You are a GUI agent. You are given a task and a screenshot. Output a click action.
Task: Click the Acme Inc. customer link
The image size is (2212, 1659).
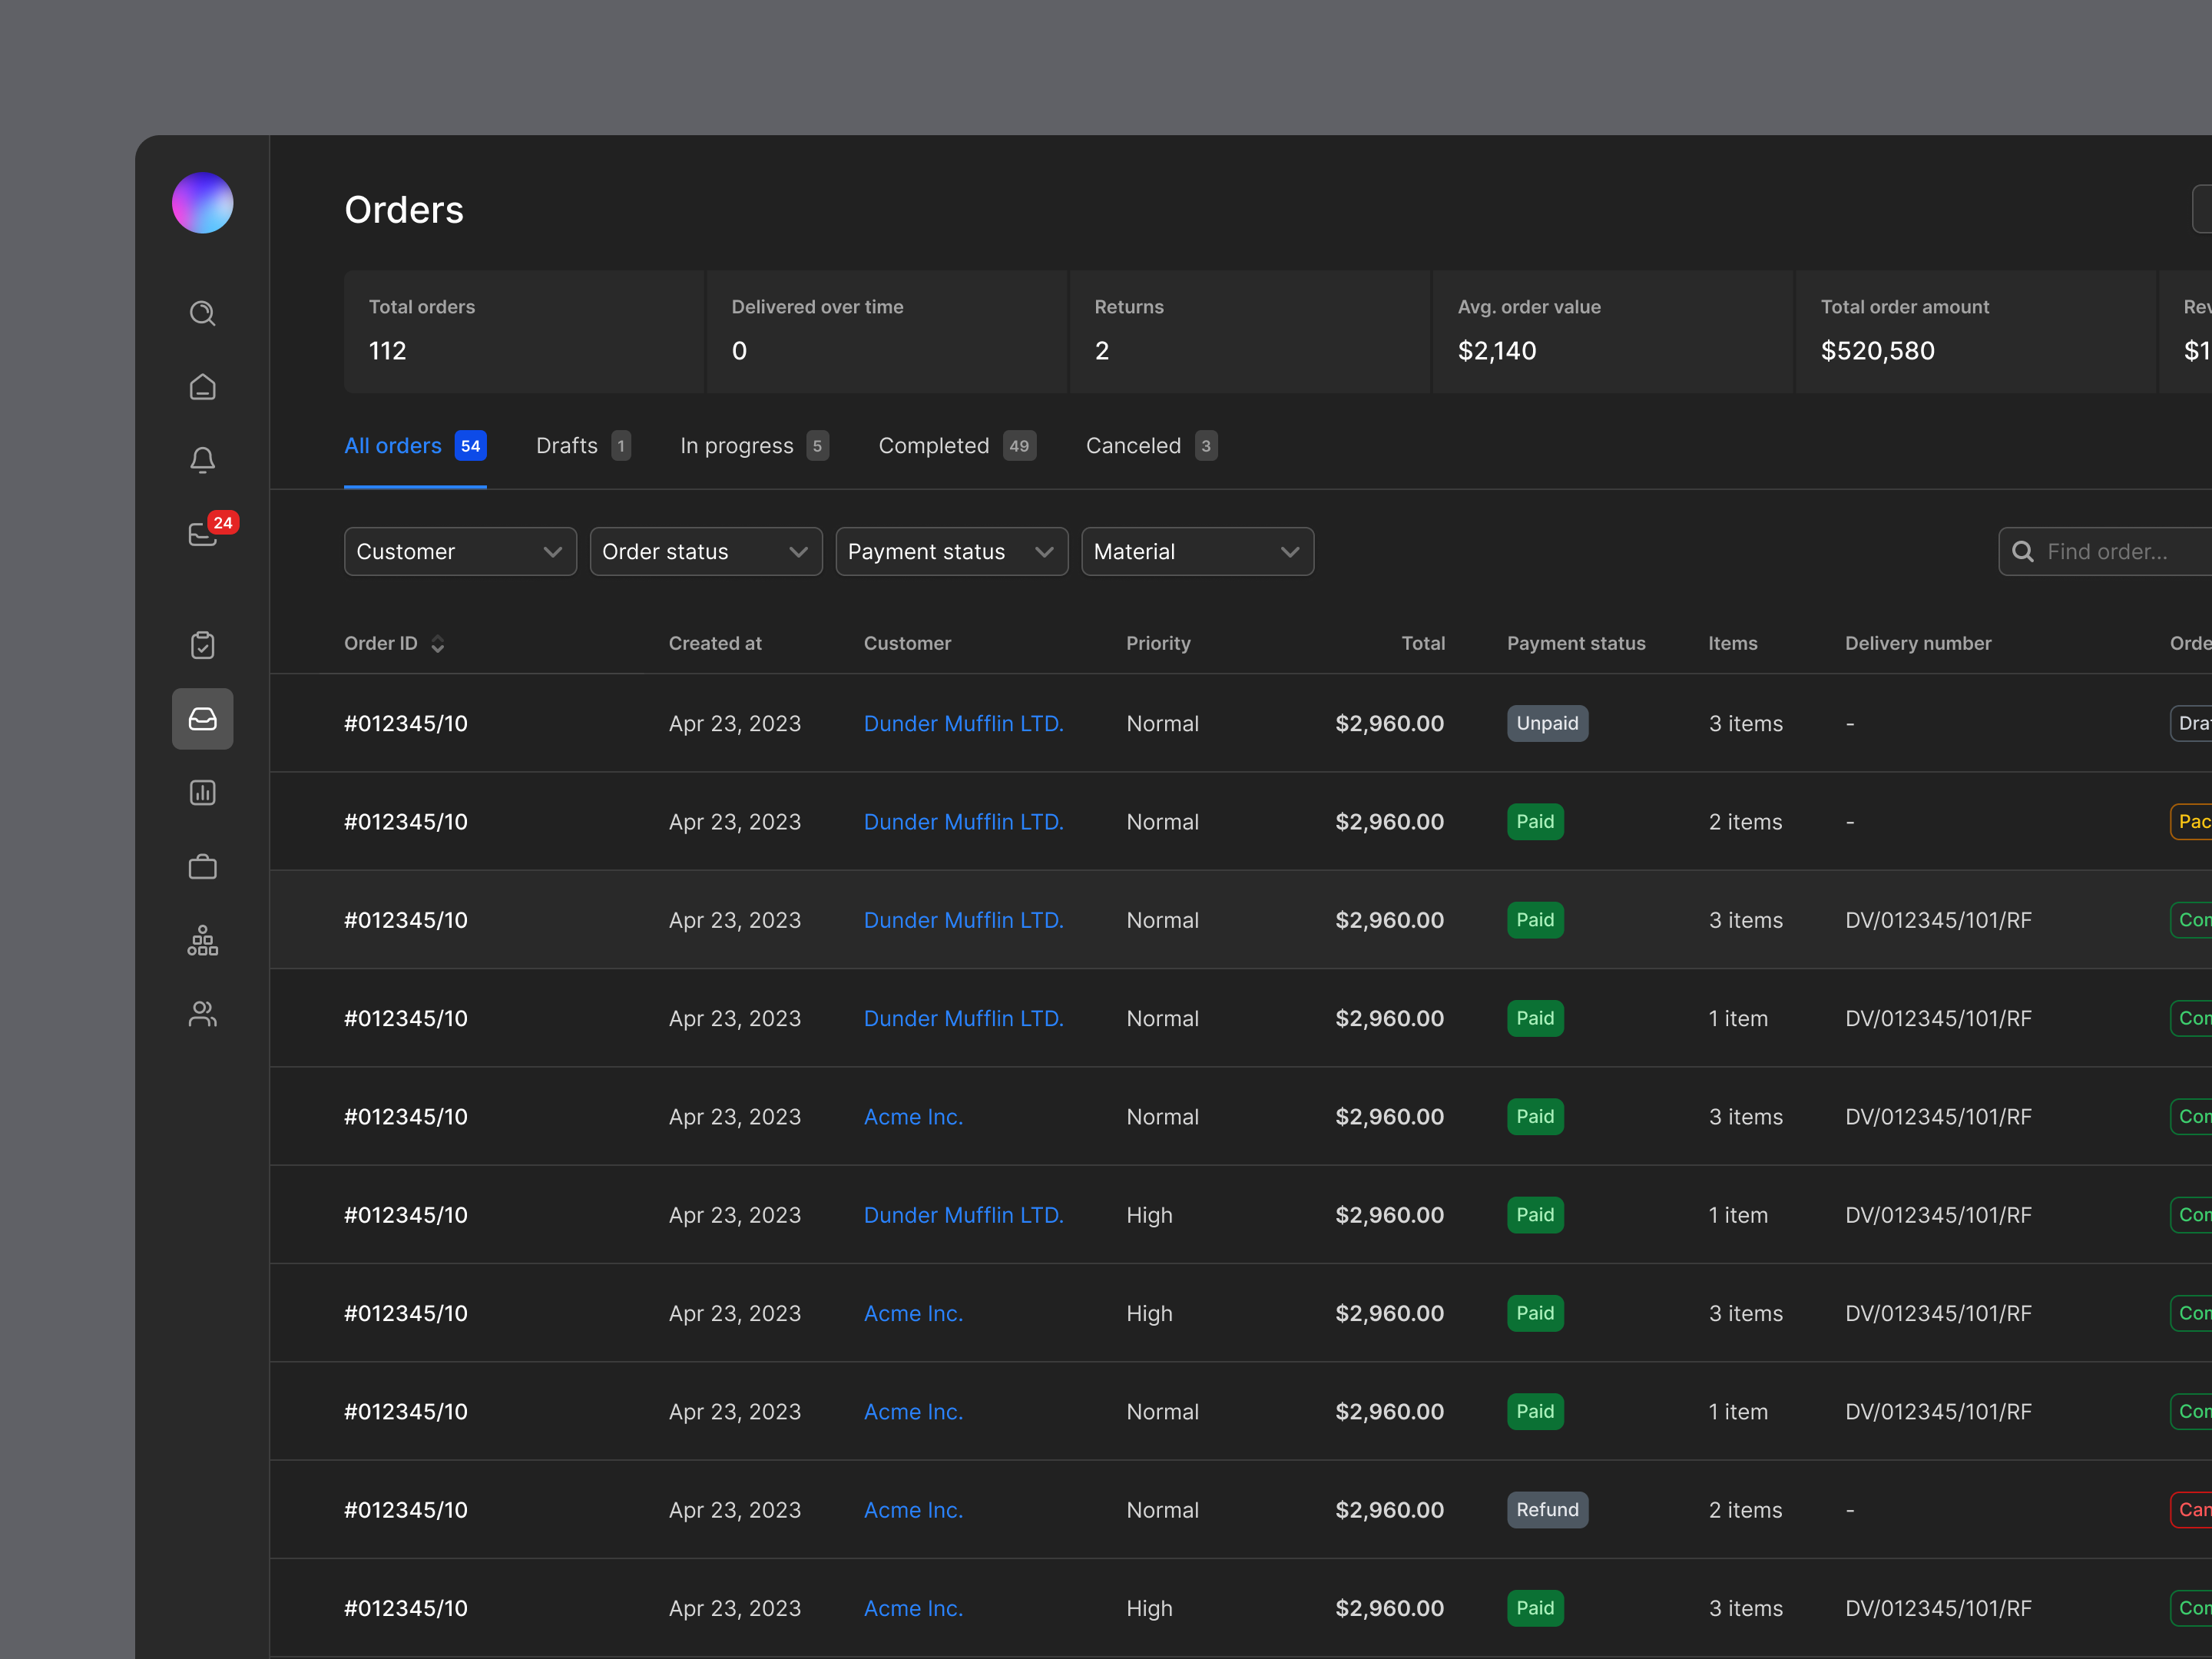[x=913, y=1116]
